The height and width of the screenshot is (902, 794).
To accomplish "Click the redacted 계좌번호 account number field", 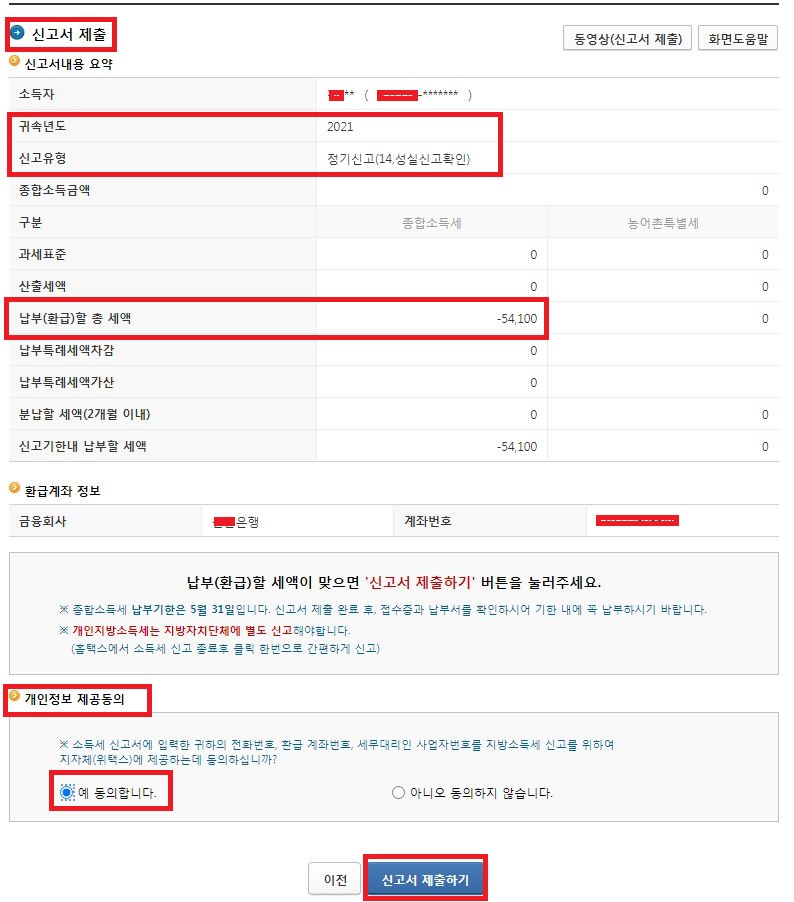I will point(638,521).
